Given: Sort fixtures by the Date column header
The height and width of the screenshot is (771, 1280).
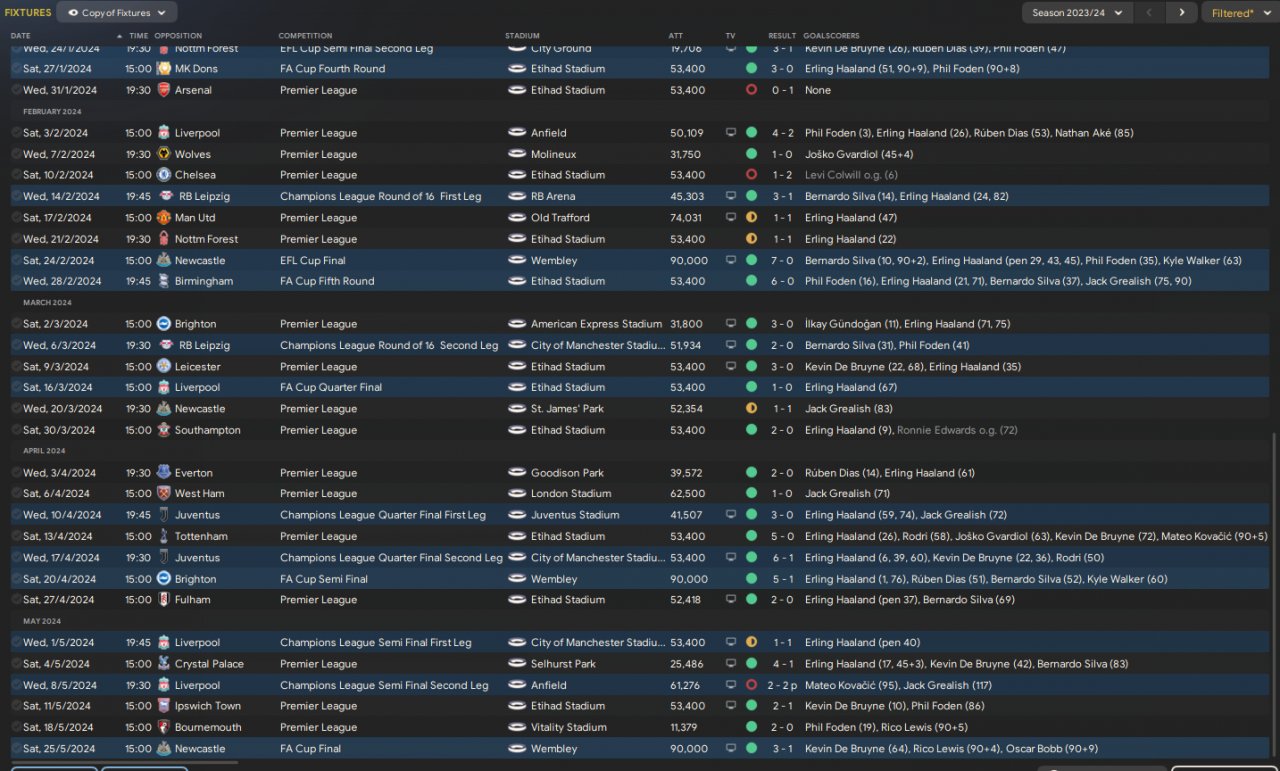Looking at the screenshot, I should pos(21,36).
